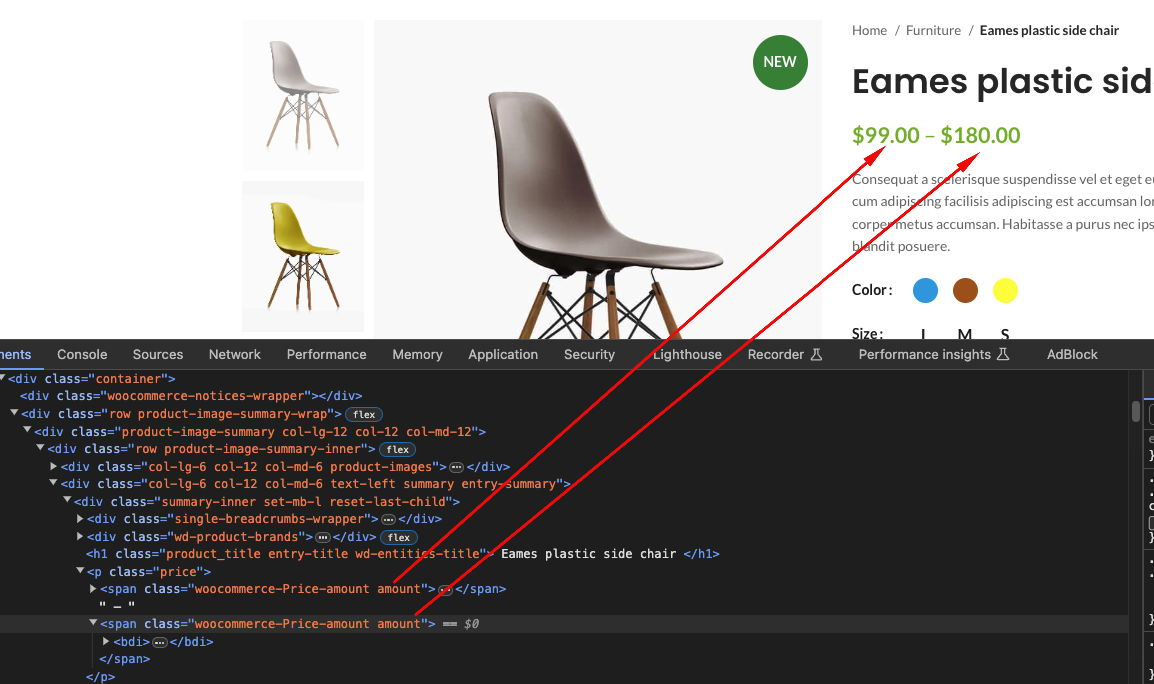Click the Home breadcrumb link

(869, 30)
